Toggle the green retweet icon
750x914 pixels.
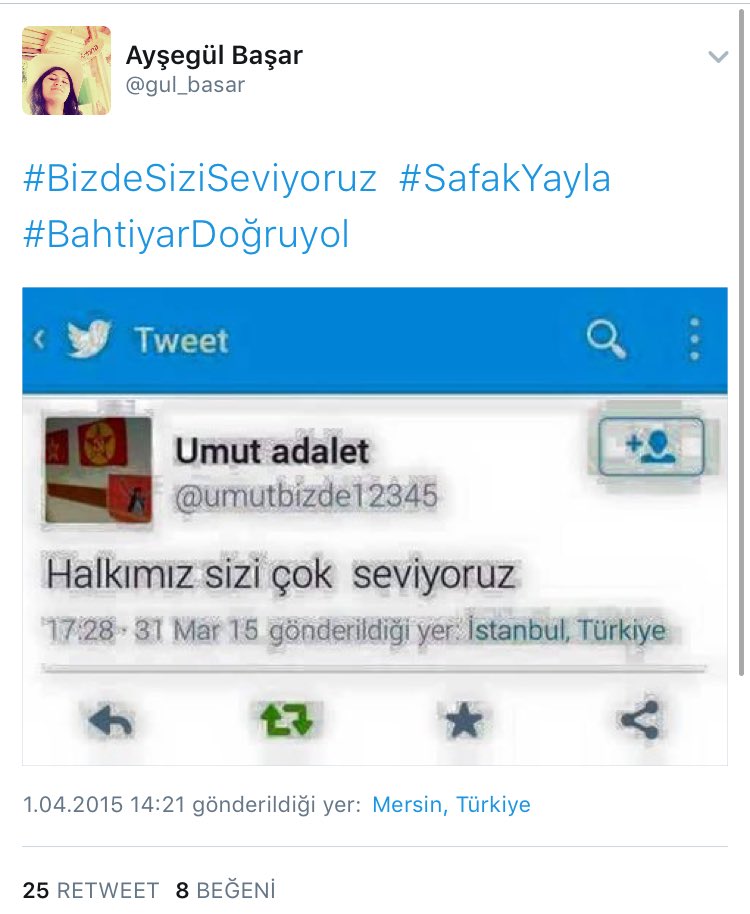286,719
